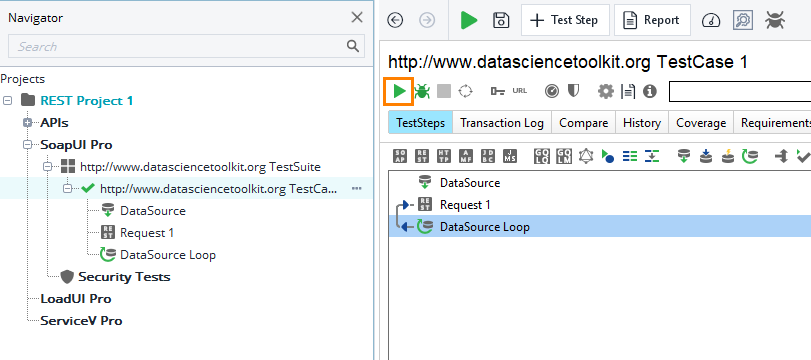Click the info icon in TestCase toolbar
Viewport: 811px width, 360px height.
(x=650, y=92)
